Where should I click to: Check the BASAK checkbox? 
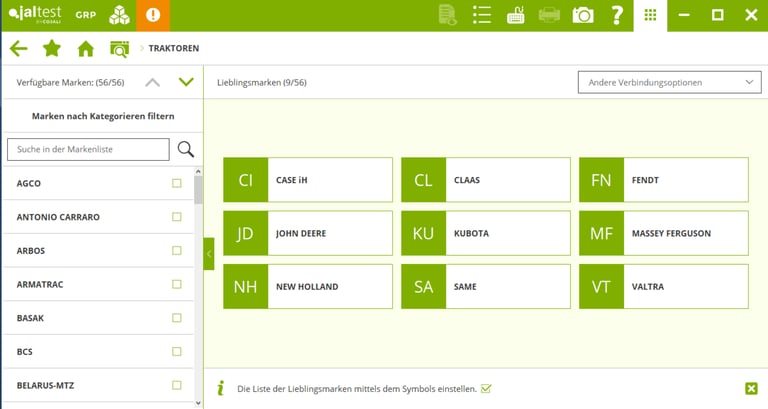177,318
